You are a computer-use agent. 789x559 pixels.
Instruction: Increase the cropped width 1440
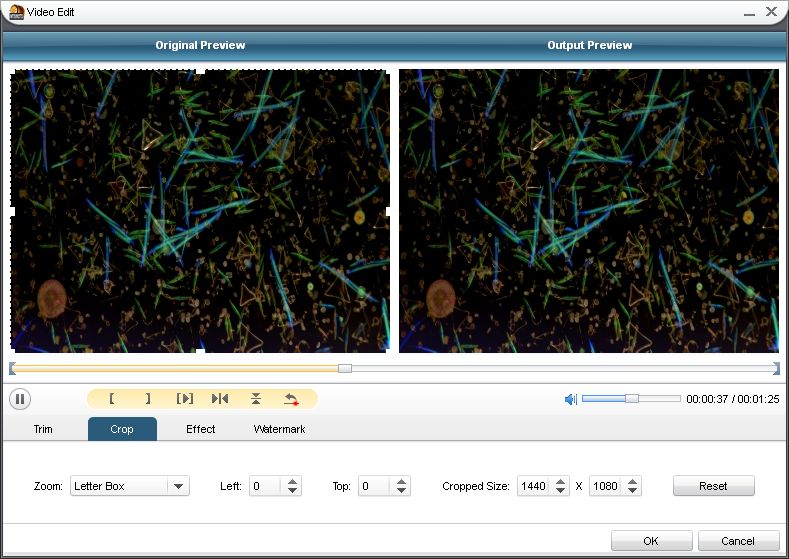click(x=561, y=482)
